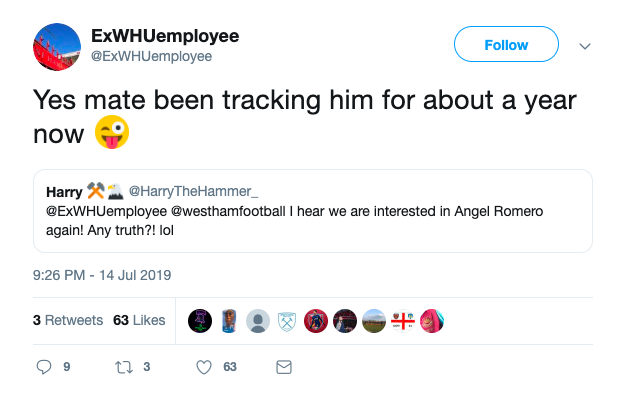Open the green field landscape liker avatar

tap(373, 321)
